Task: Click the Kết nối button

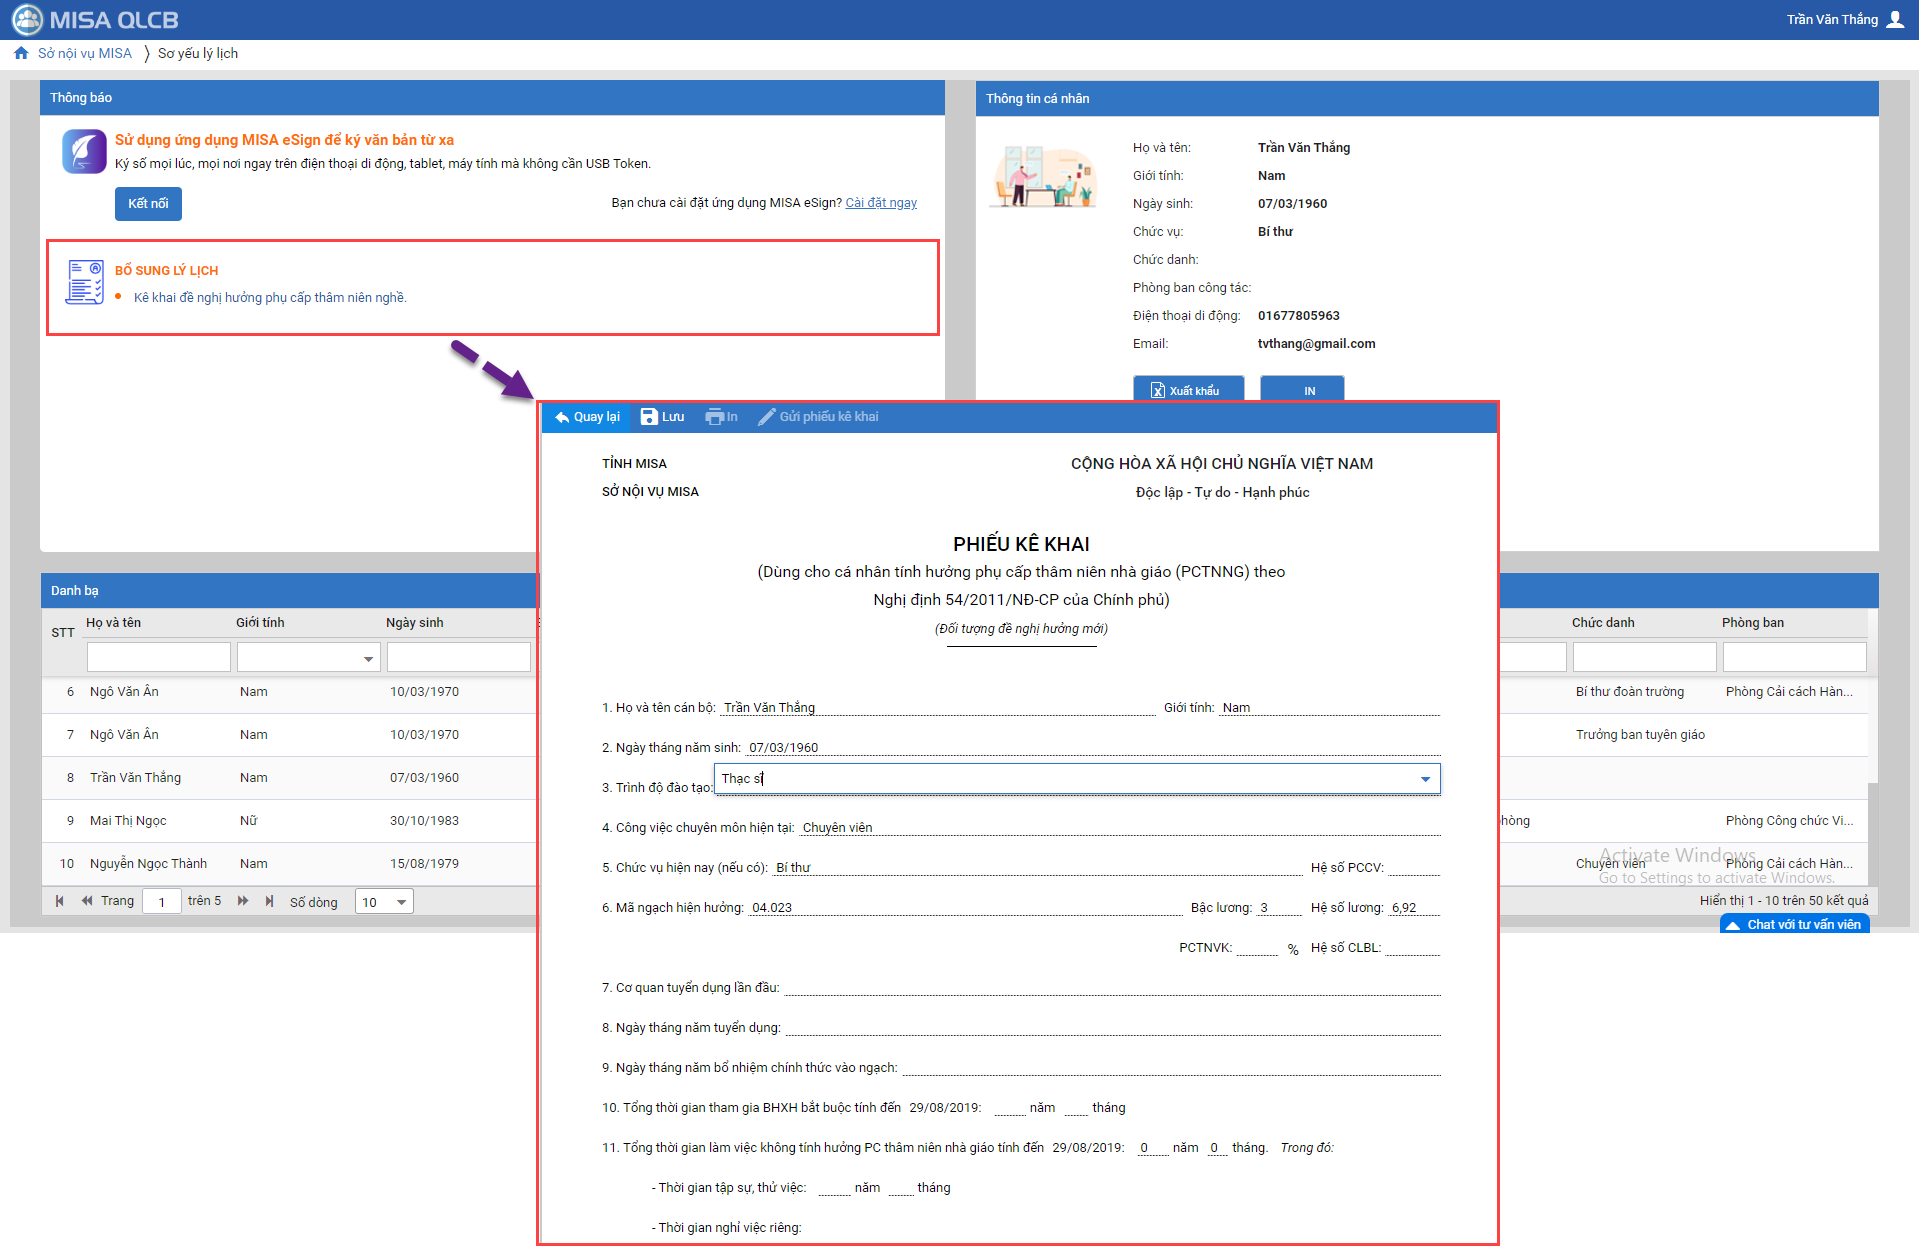Action: 148,203
